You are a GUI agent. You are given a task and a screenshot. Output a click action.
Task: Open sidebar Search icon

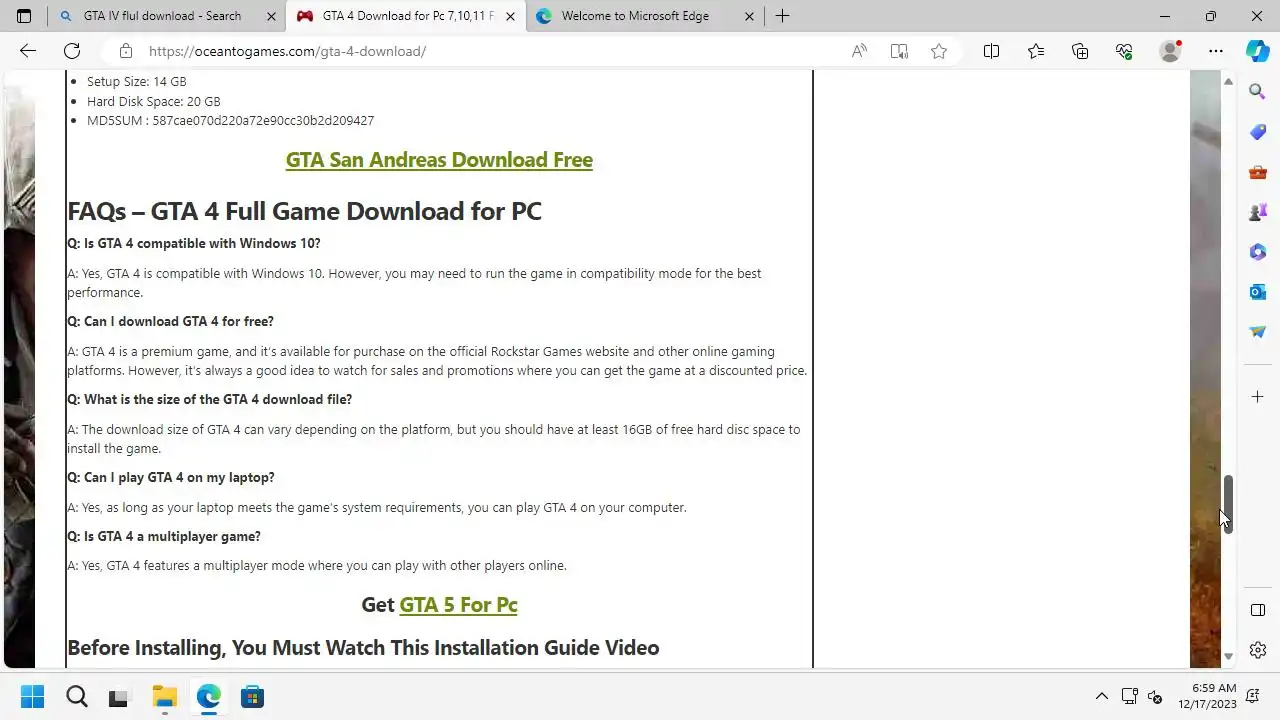click(1258, 92)
